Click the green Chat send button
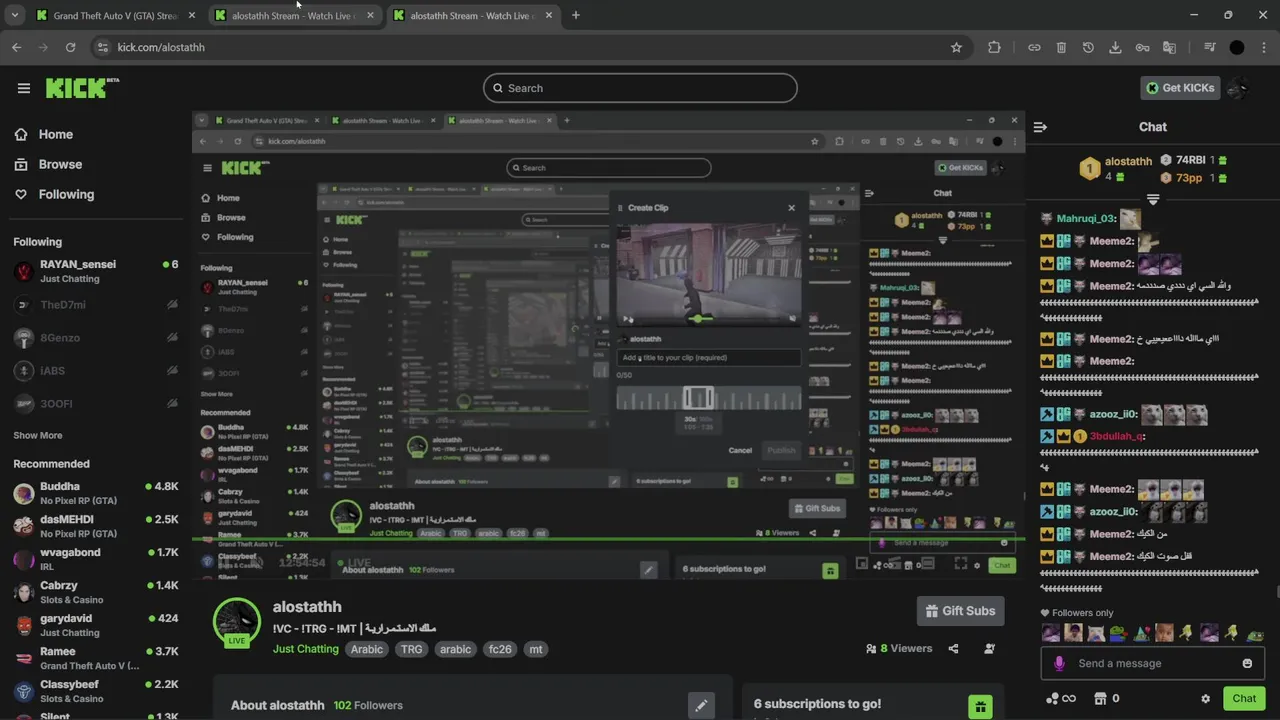The image size is (1280, 720). [x=1244, y=699]
